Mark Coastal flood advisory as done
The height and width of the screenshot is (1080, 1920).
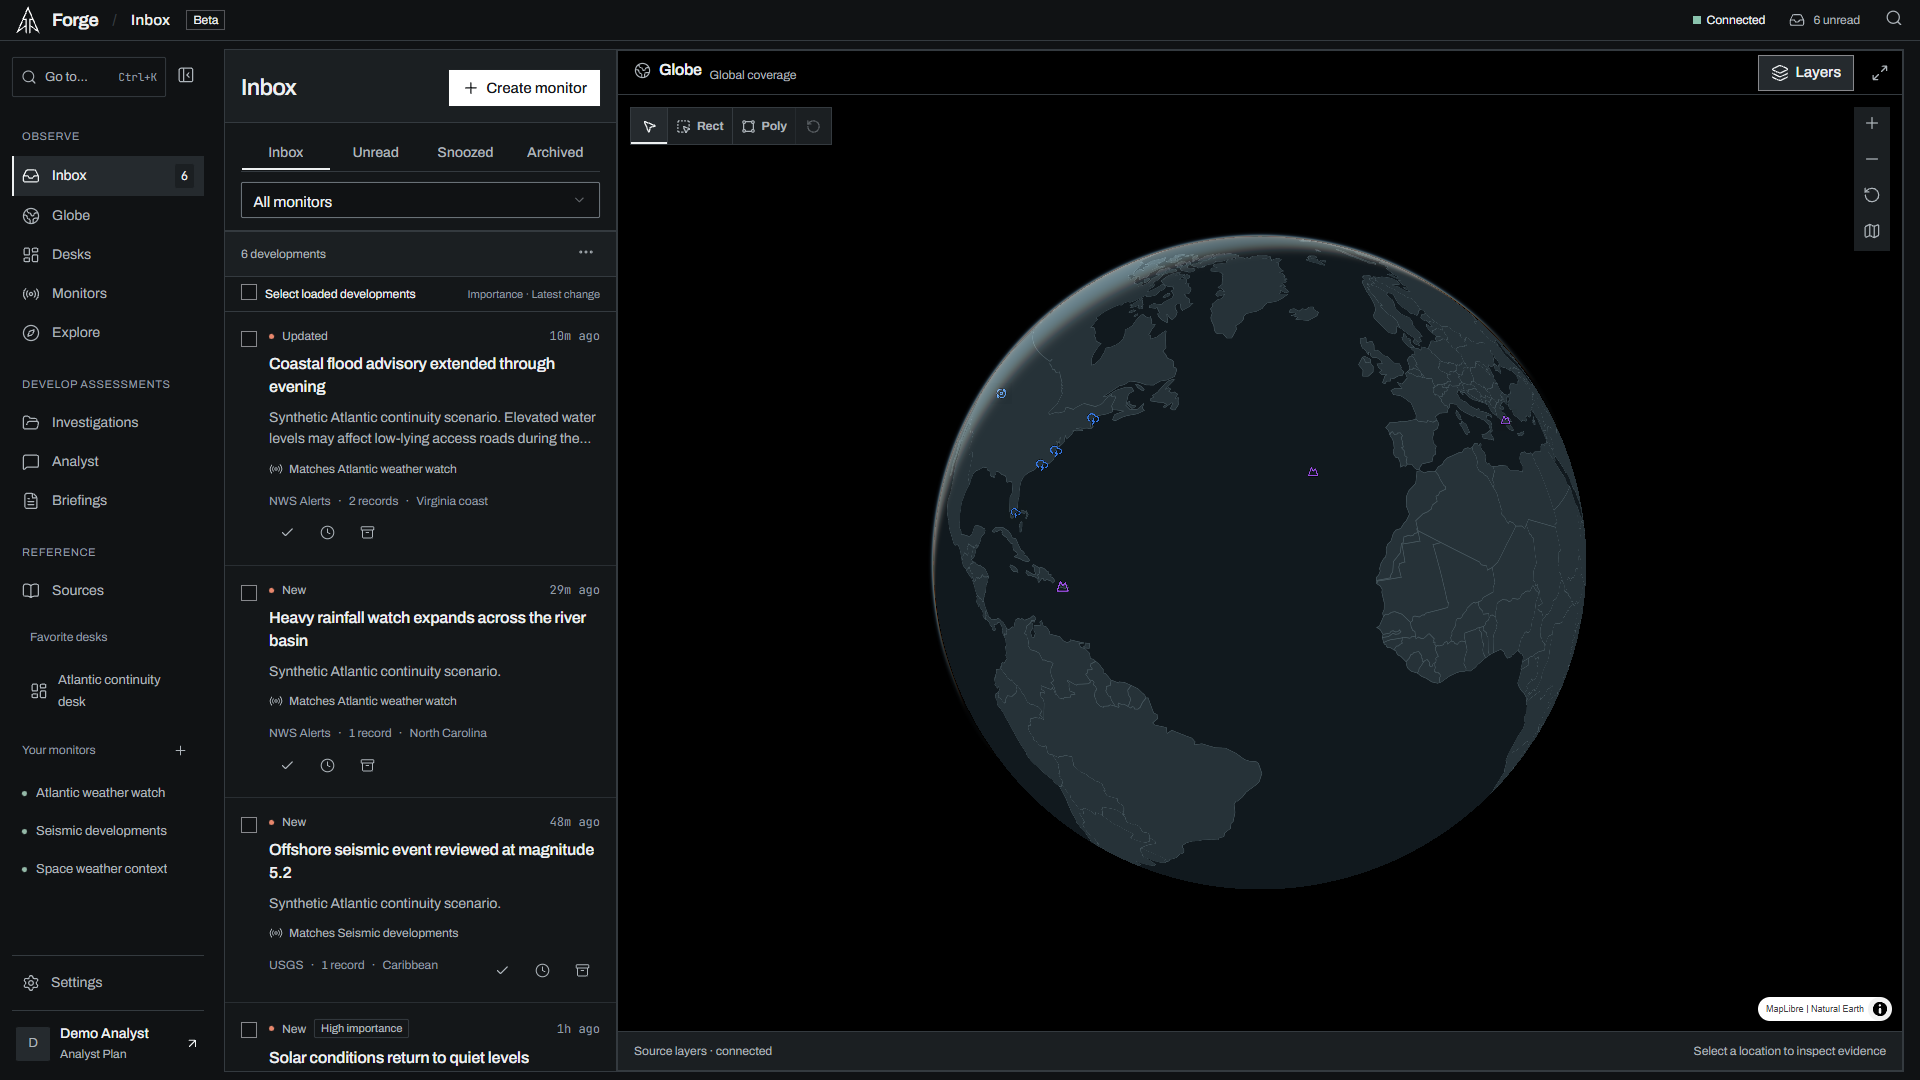(x=287, y=533)
